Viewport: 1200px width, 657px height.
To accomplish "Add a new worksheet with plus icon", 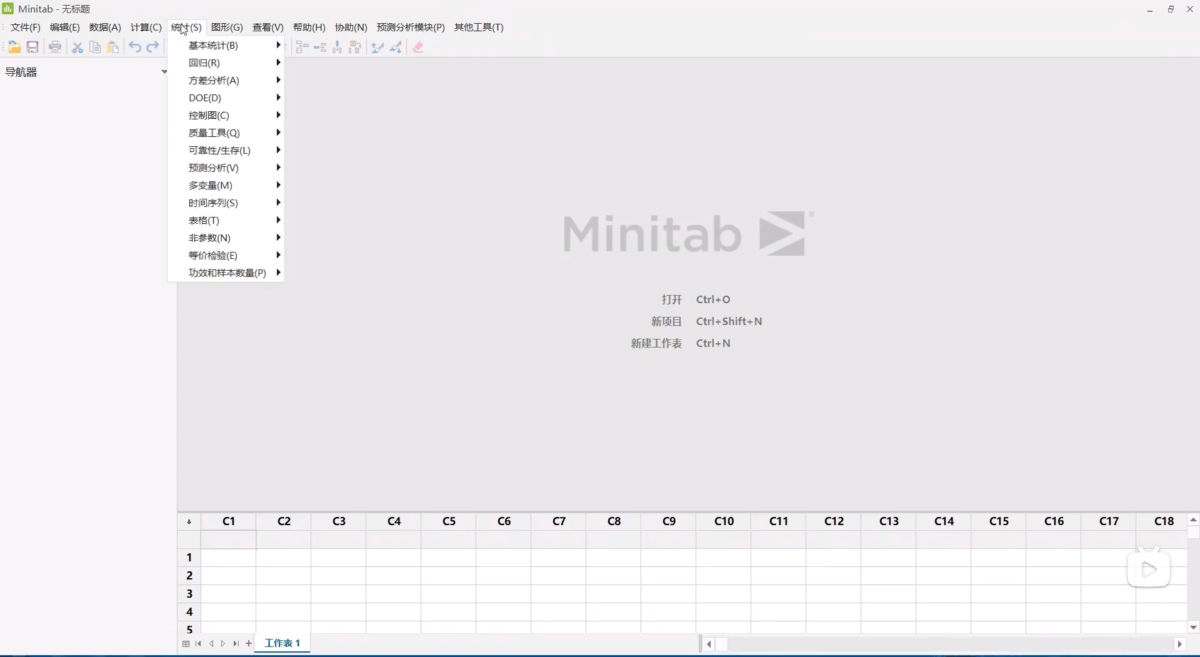I will pyautogui.click(x=249, y=644).
